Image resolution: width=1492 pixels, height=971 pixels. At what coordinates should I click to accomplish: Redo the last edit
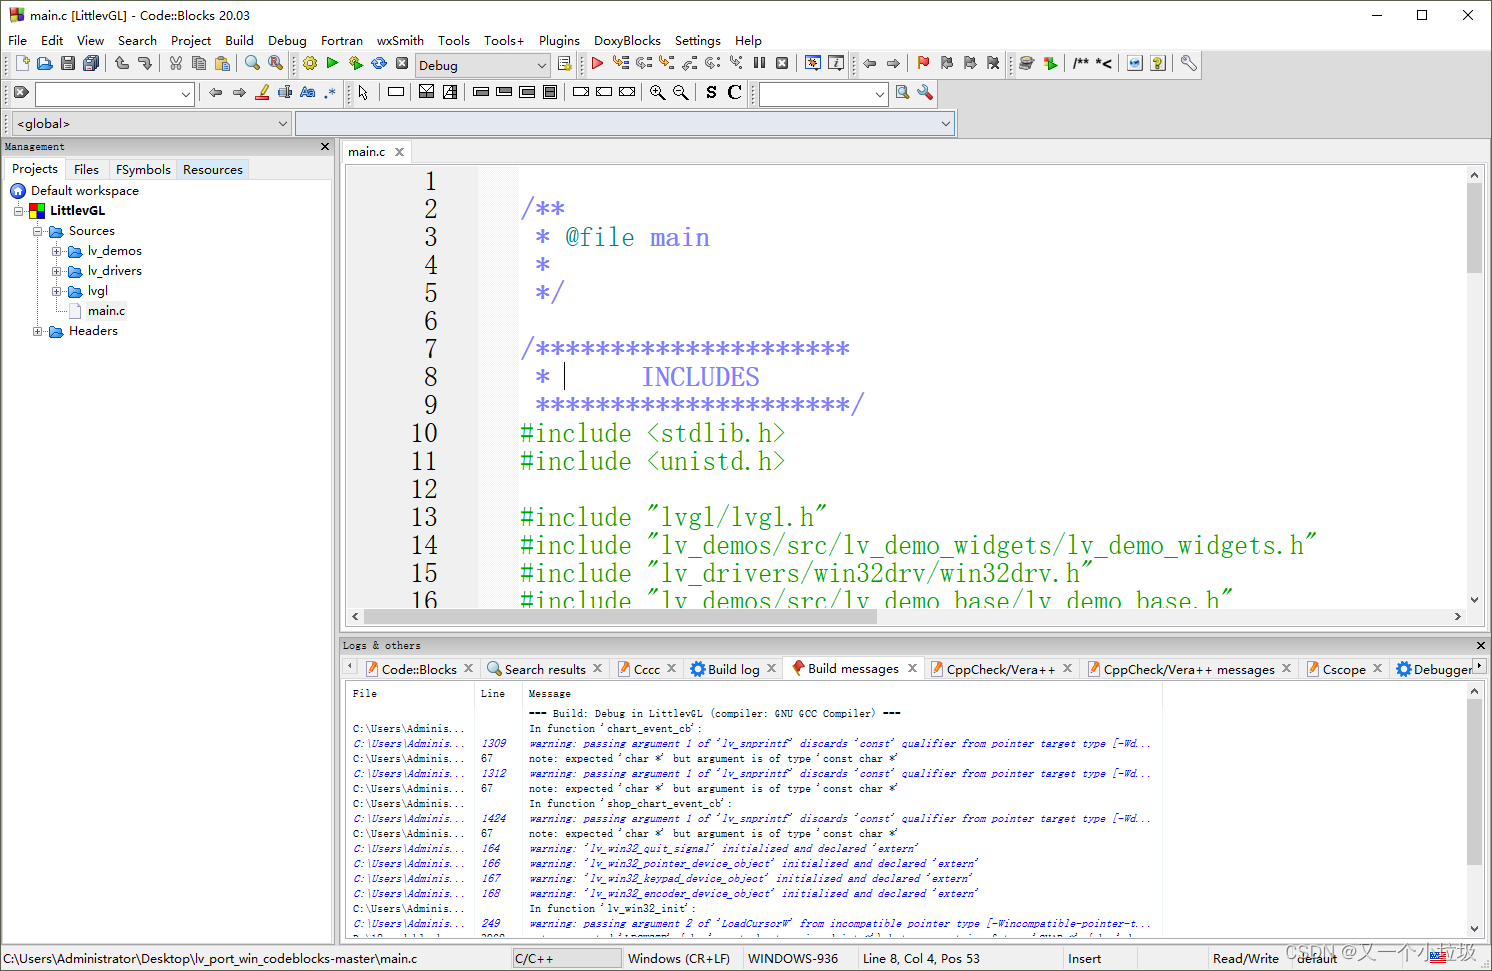tap(145, 64)
